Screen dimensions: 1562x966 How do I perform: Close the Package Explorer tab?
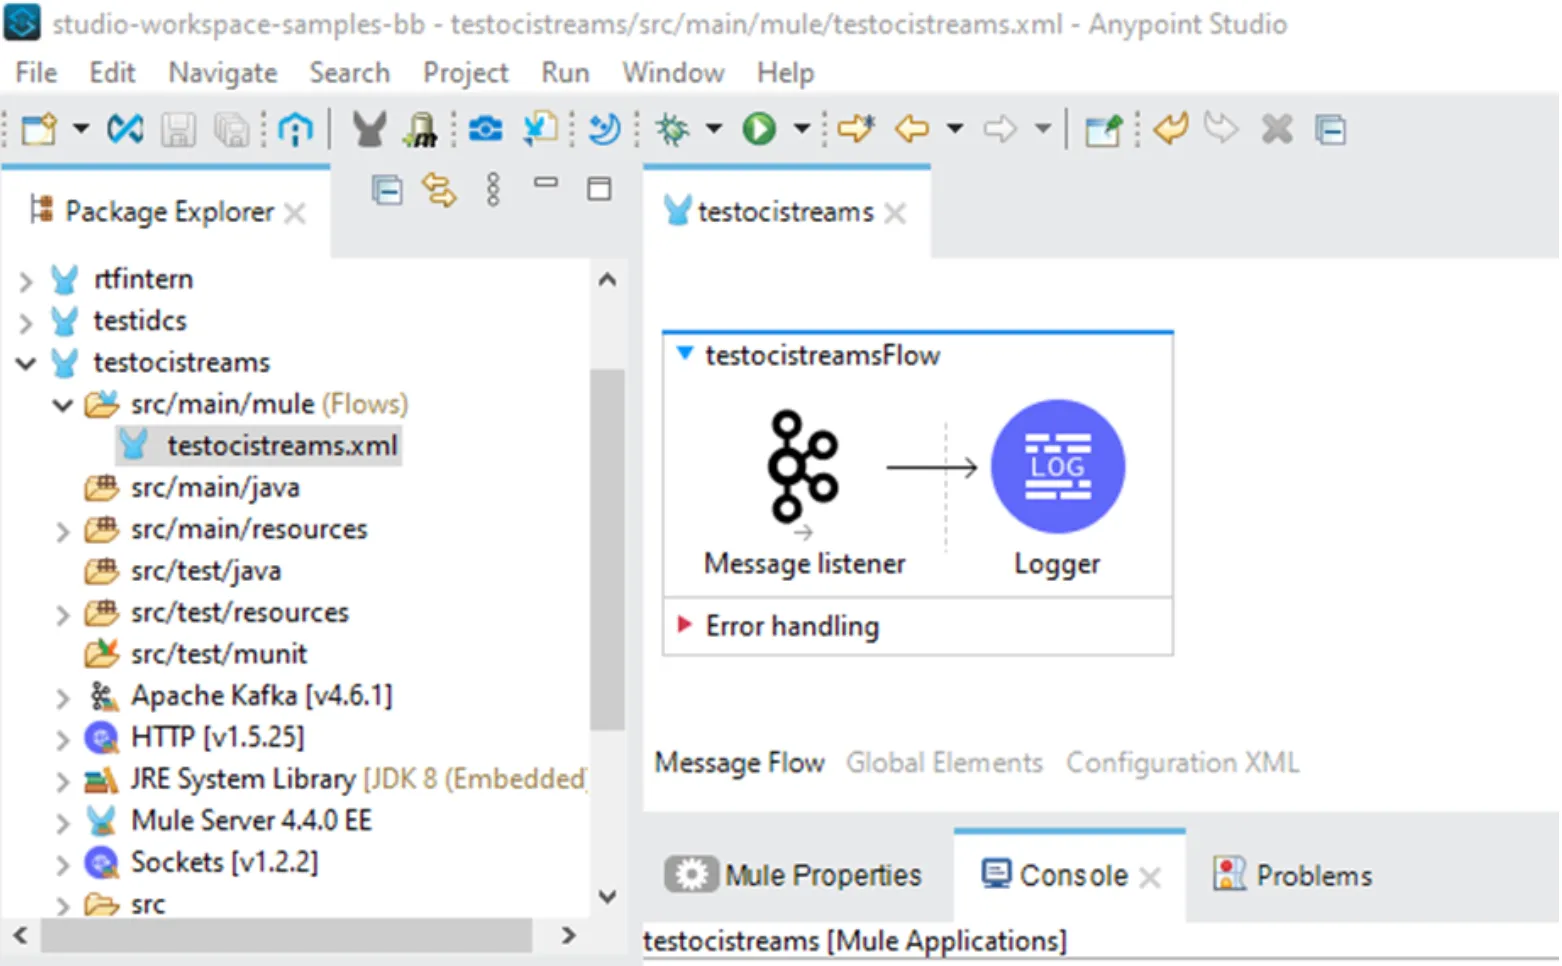click(294, 213)
